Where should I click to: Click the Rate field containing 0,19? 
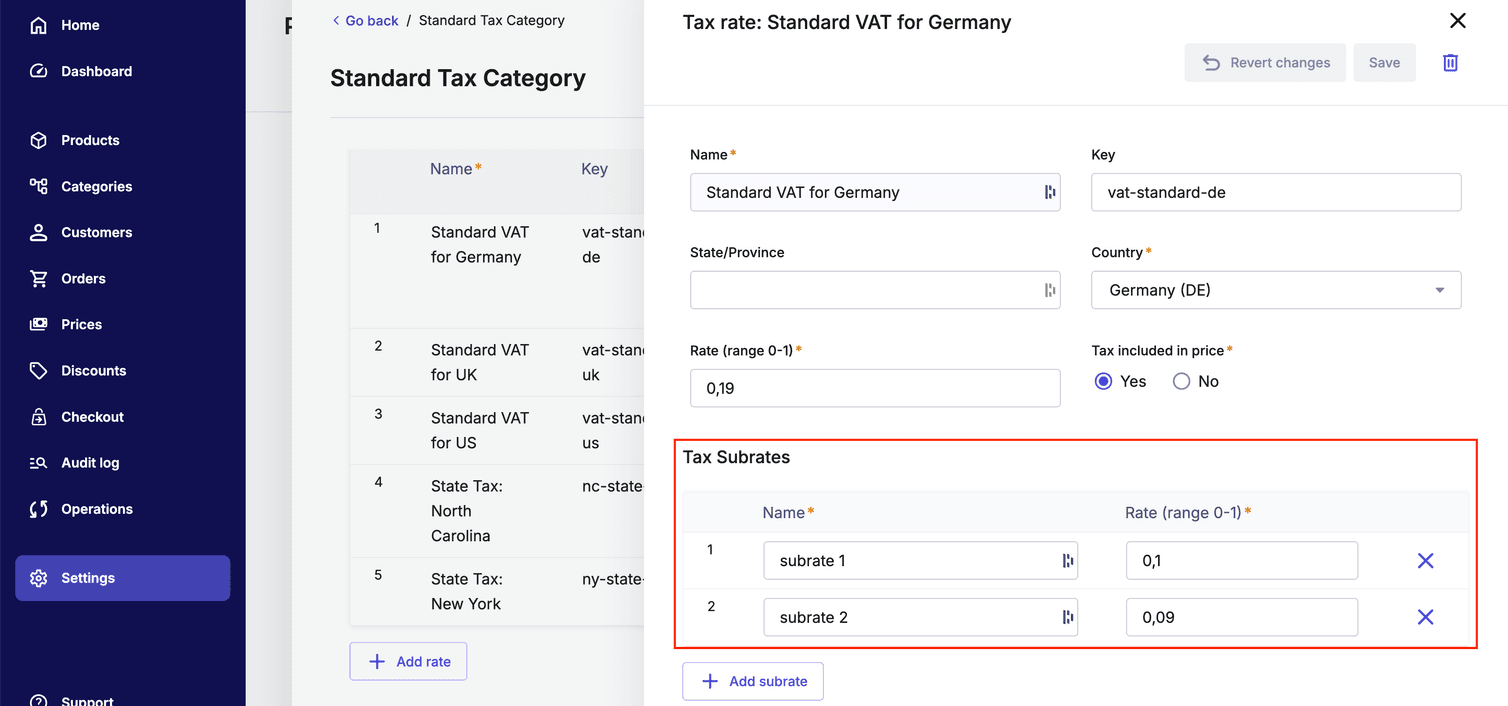click(x=875, y=388)
